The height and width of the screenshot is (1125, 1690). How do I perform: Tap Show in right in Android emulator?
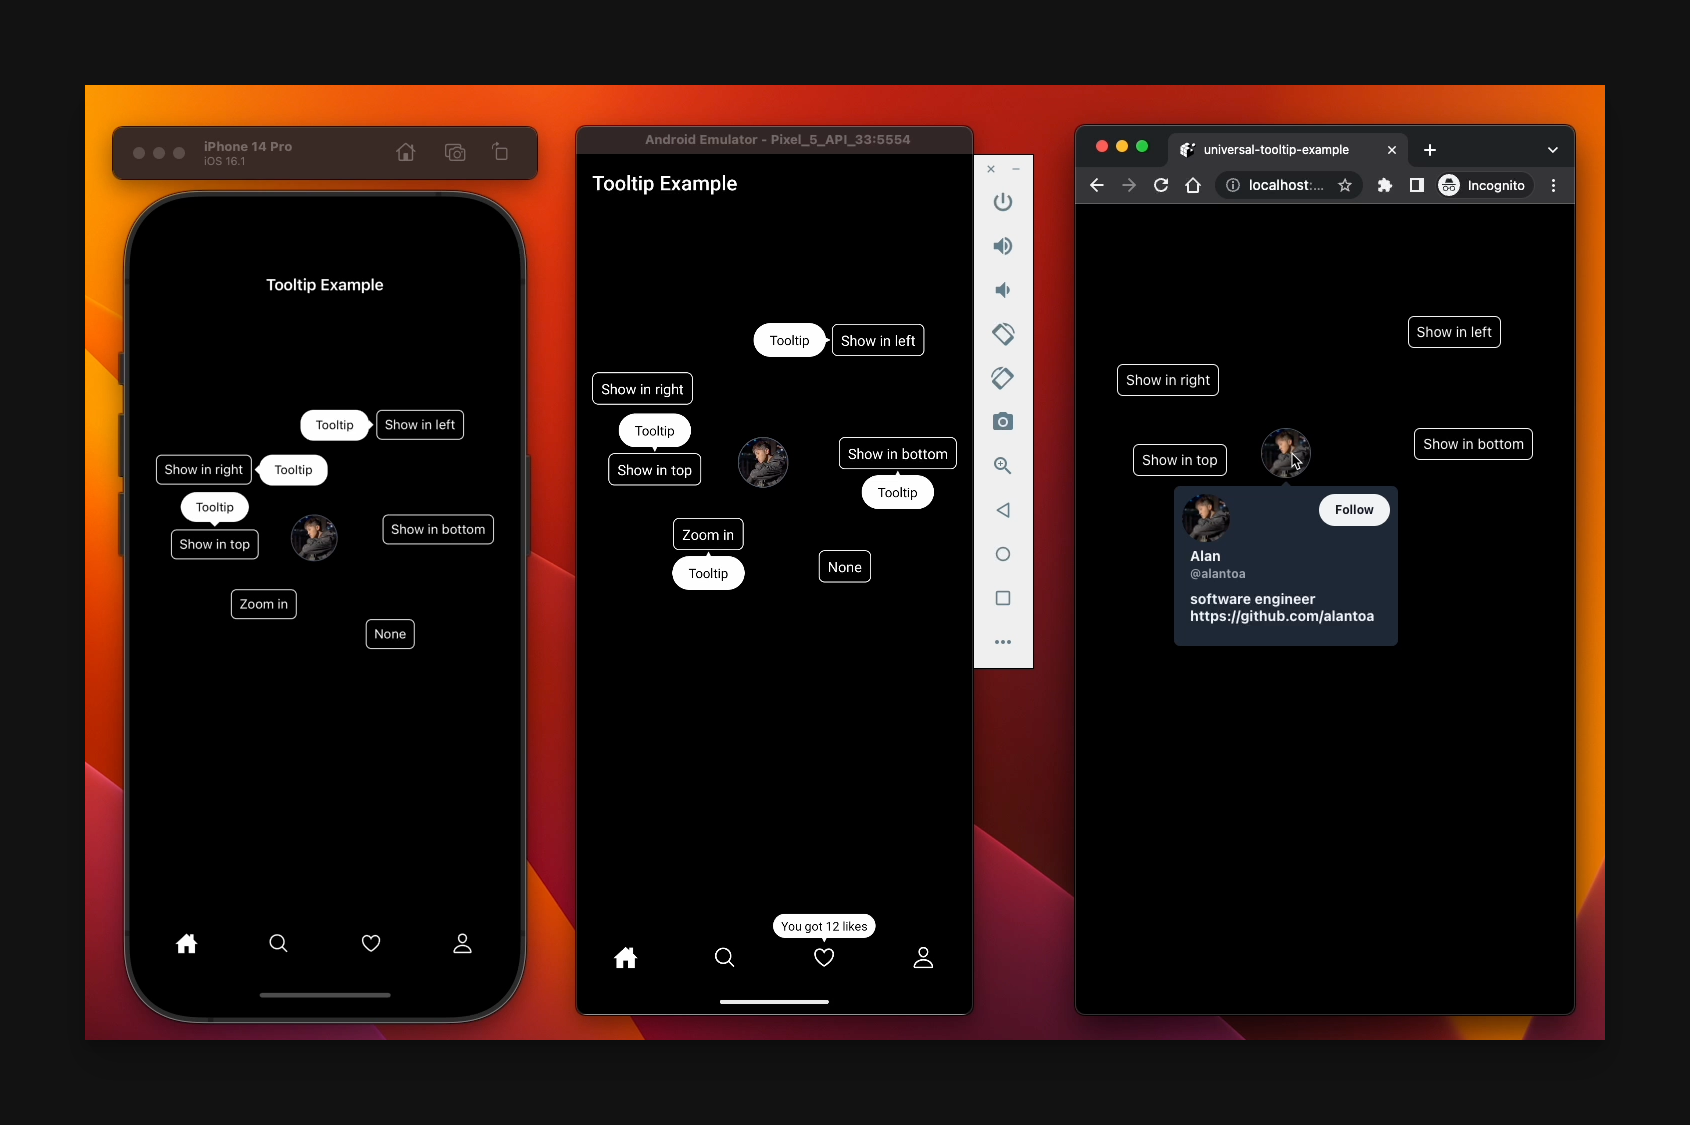[x=642, y=389]
